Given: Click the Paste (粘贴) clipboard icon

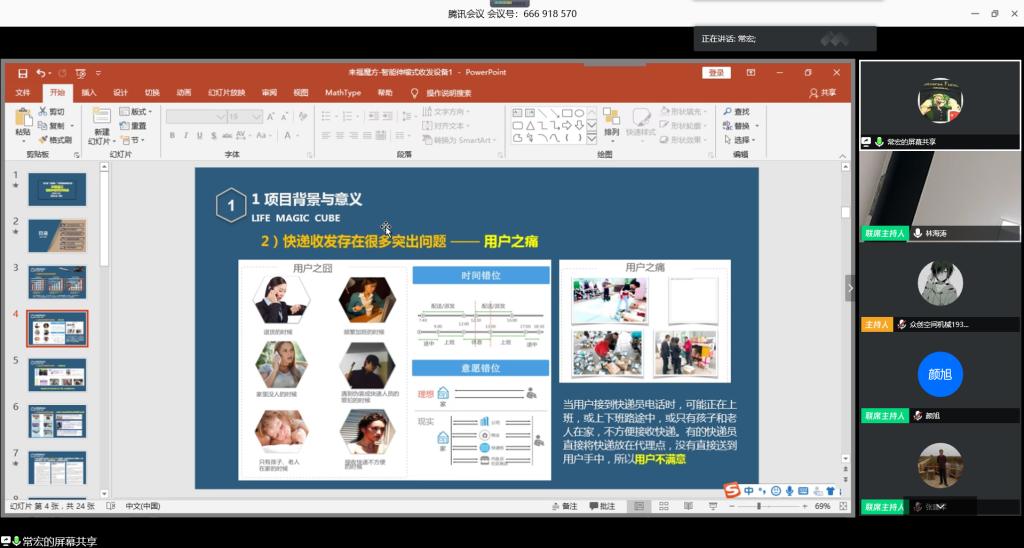Looking at the screenshot, I should coord(23,120).
